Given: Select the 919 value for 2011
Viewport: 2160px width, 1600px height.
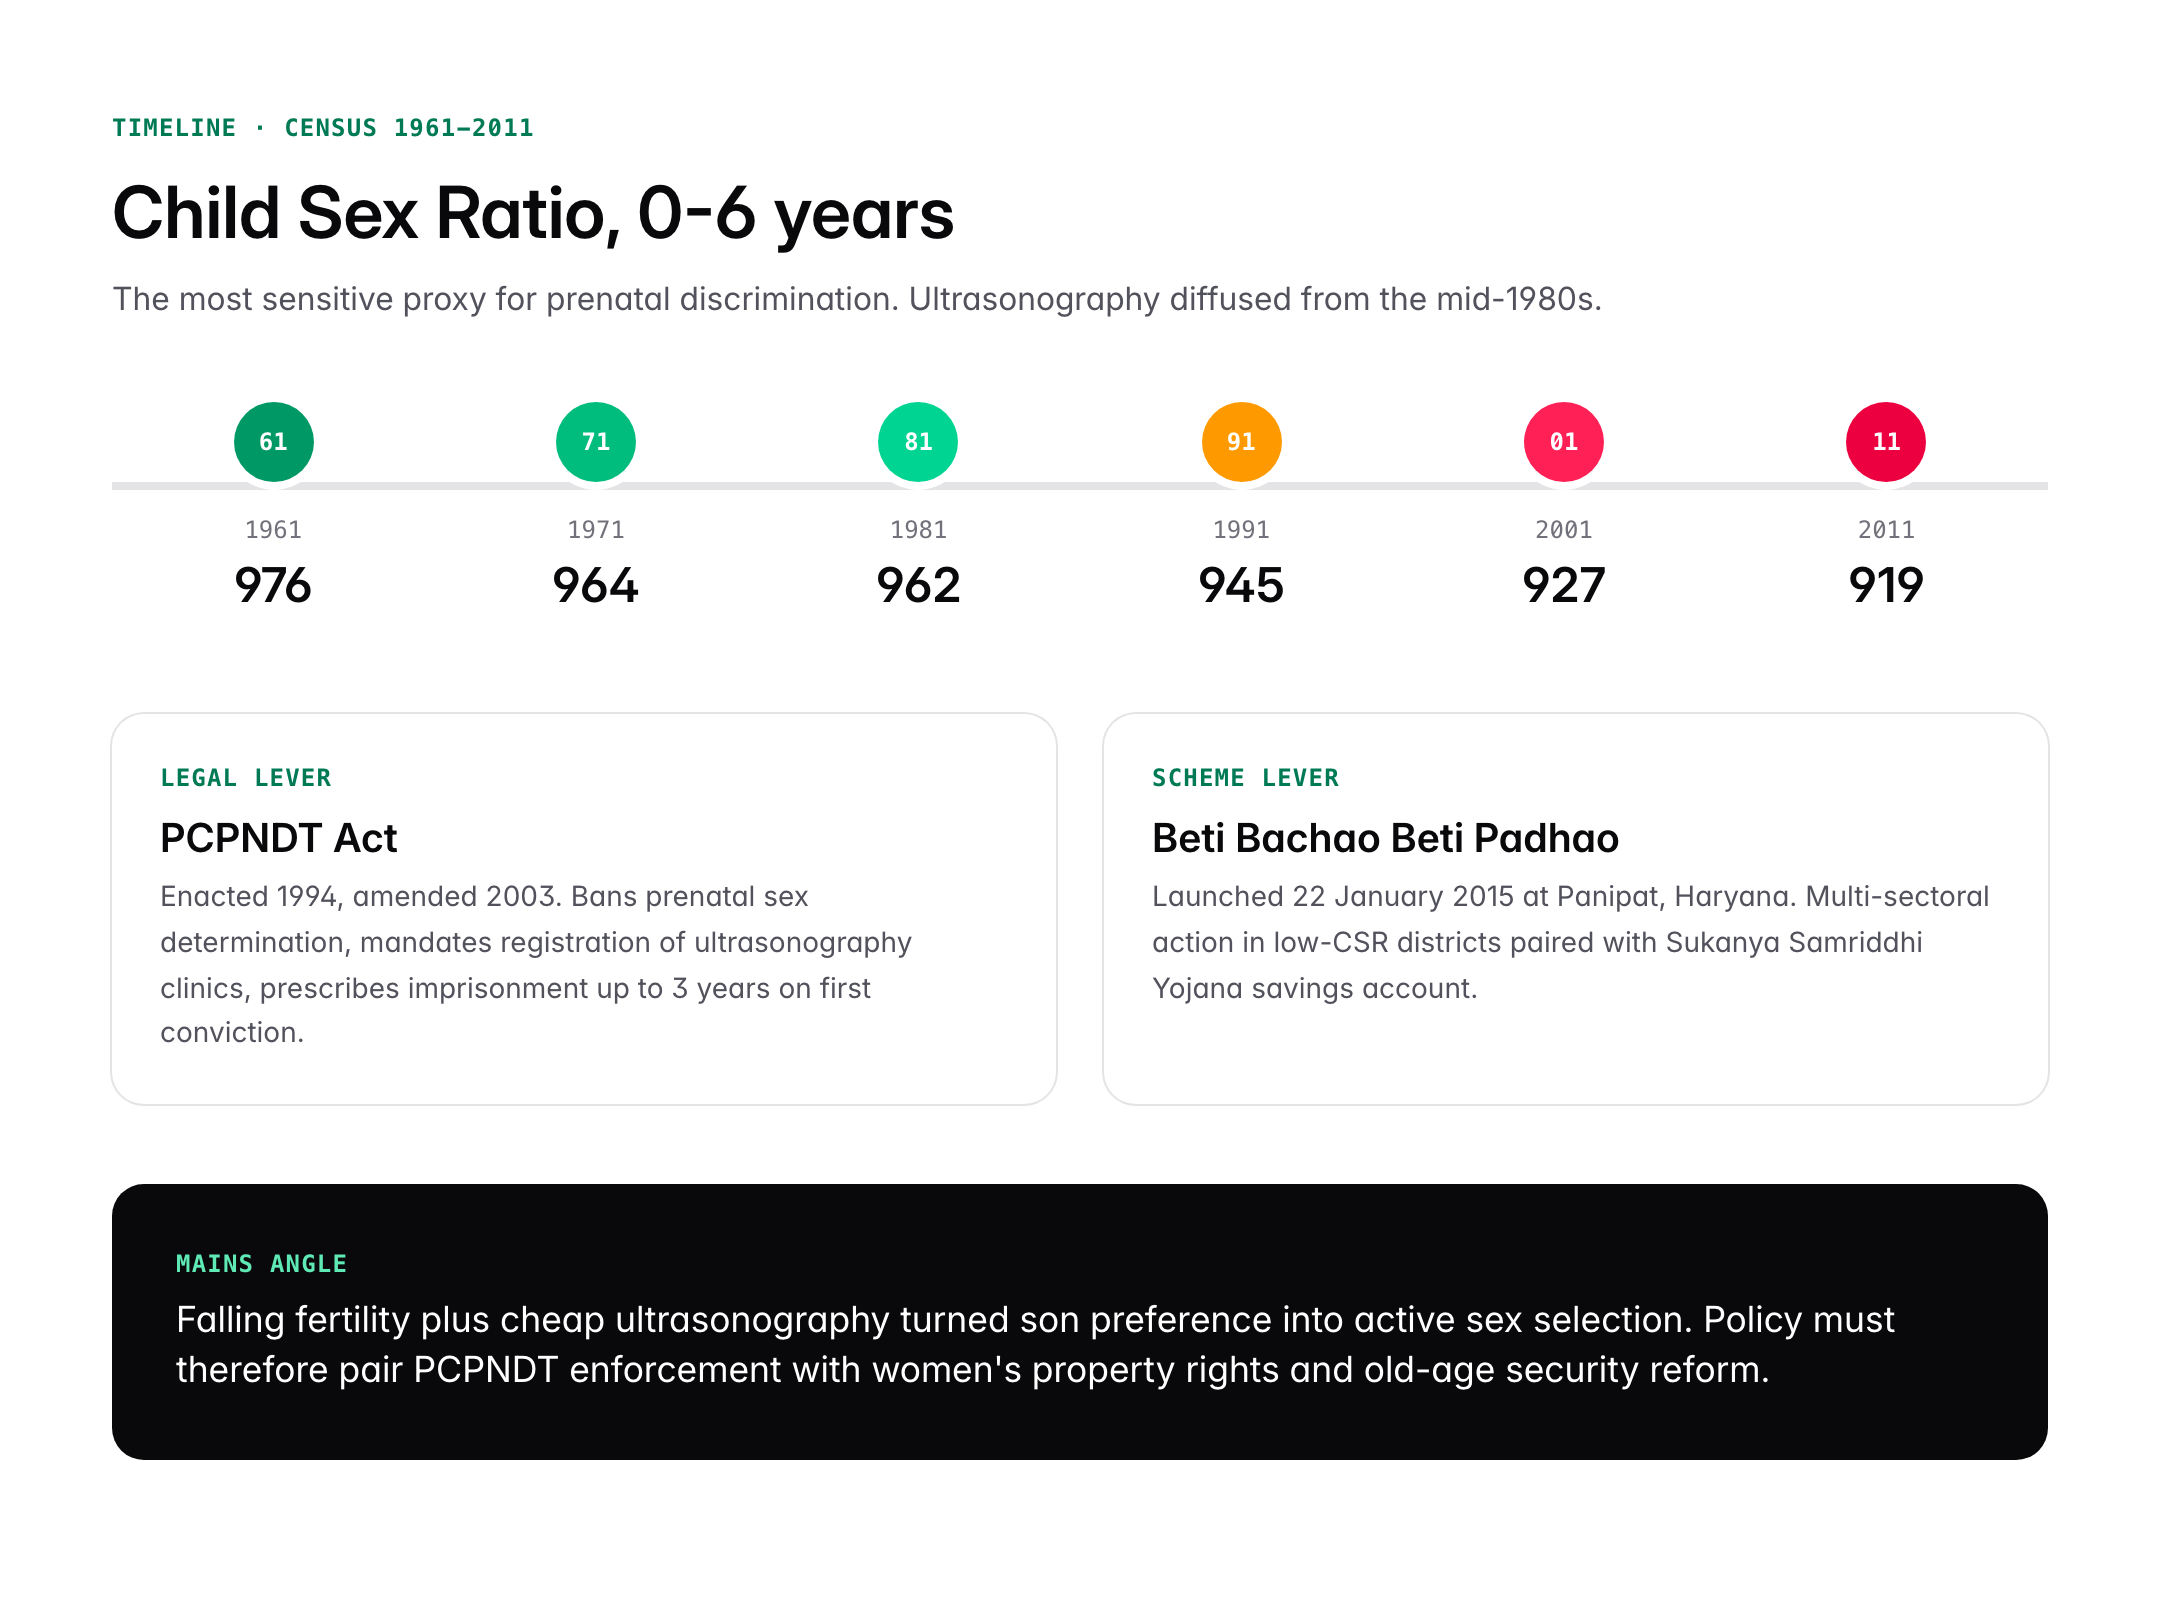Looking at the screenshot, I should [x=1886, y=585].
